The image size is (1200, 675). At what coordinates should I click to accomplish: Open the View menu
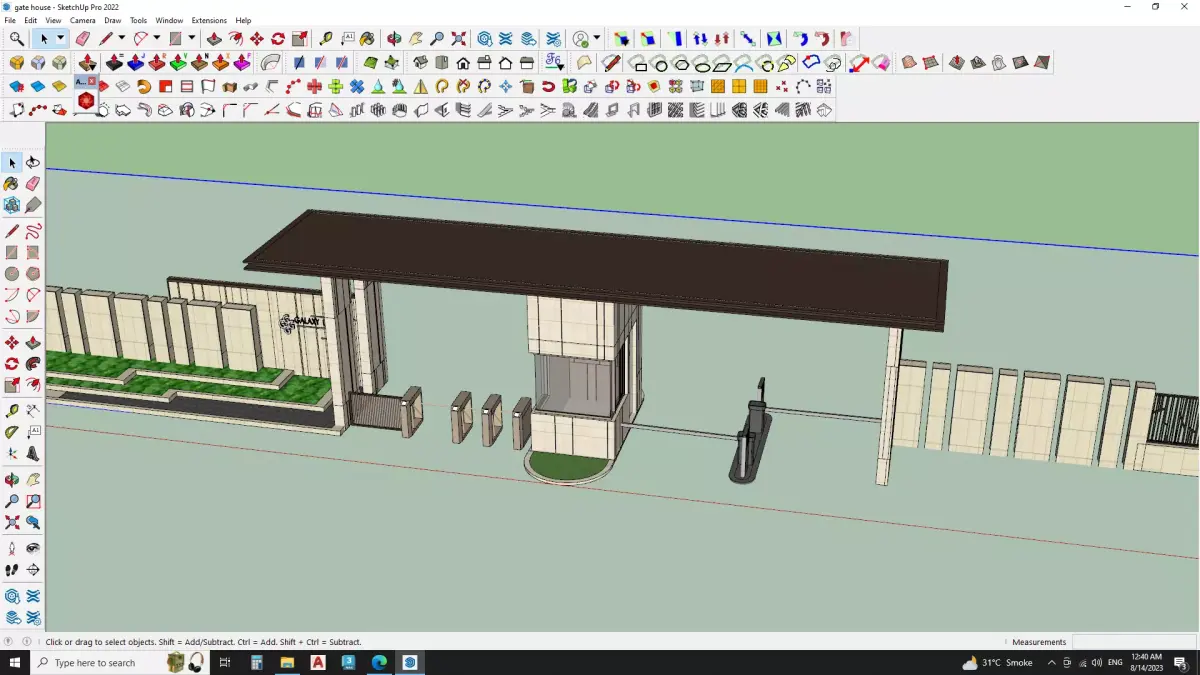53,20
